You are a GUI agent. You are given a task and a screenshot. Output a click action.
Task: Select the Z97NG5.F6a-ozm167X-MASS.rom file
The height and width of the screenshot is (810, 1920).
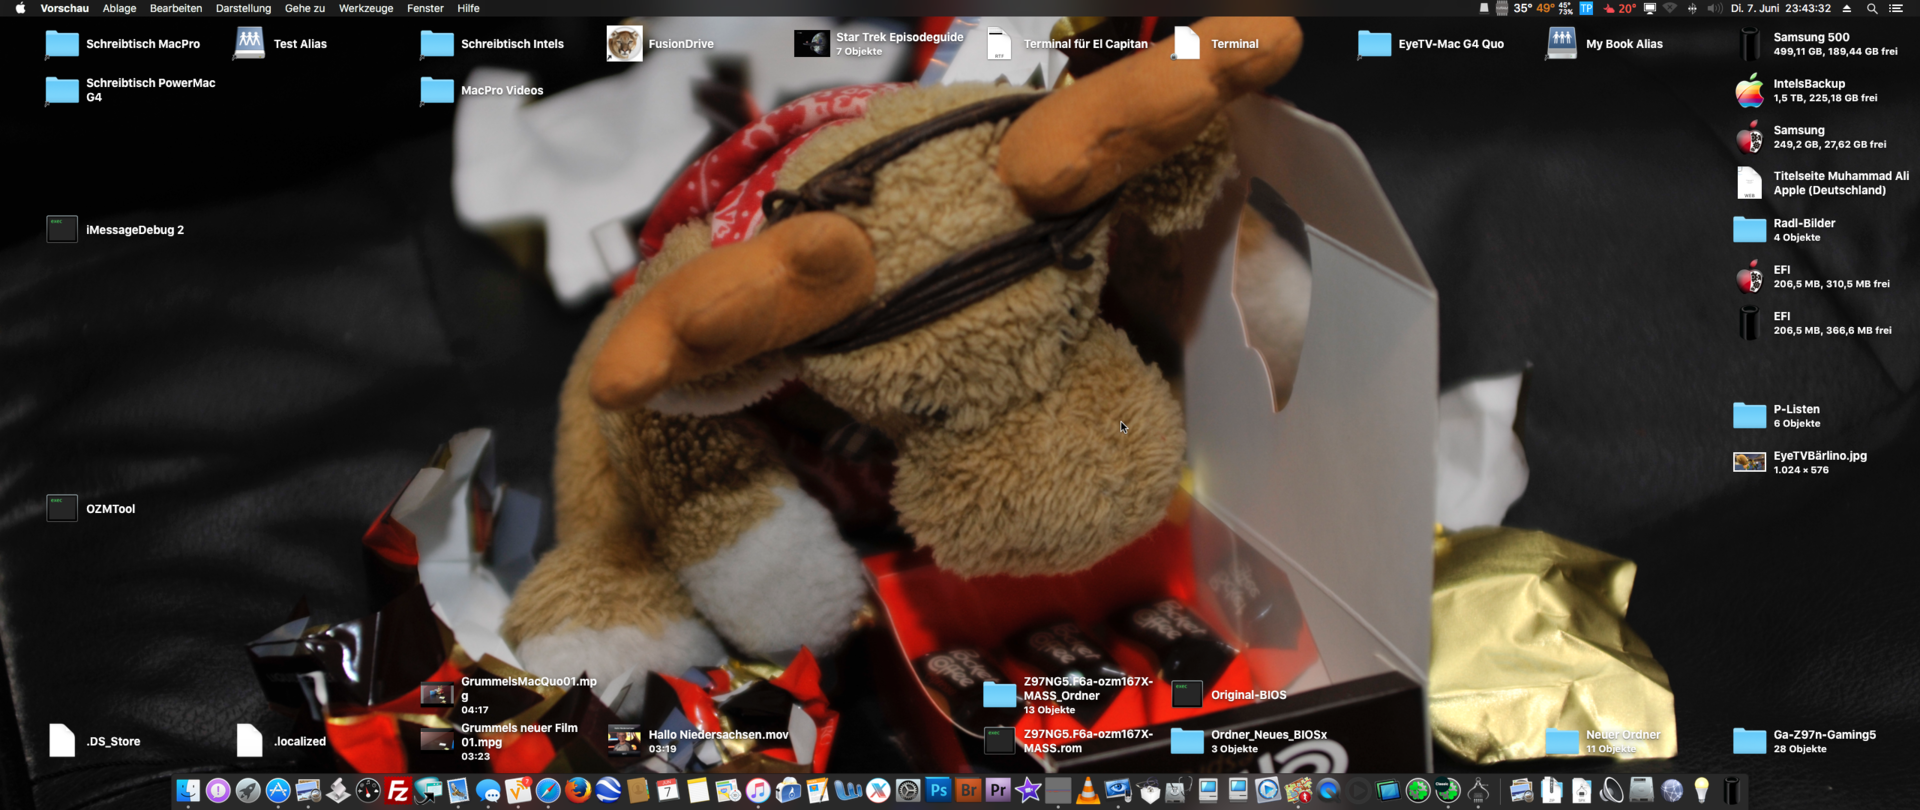click(x=999, y=741)
